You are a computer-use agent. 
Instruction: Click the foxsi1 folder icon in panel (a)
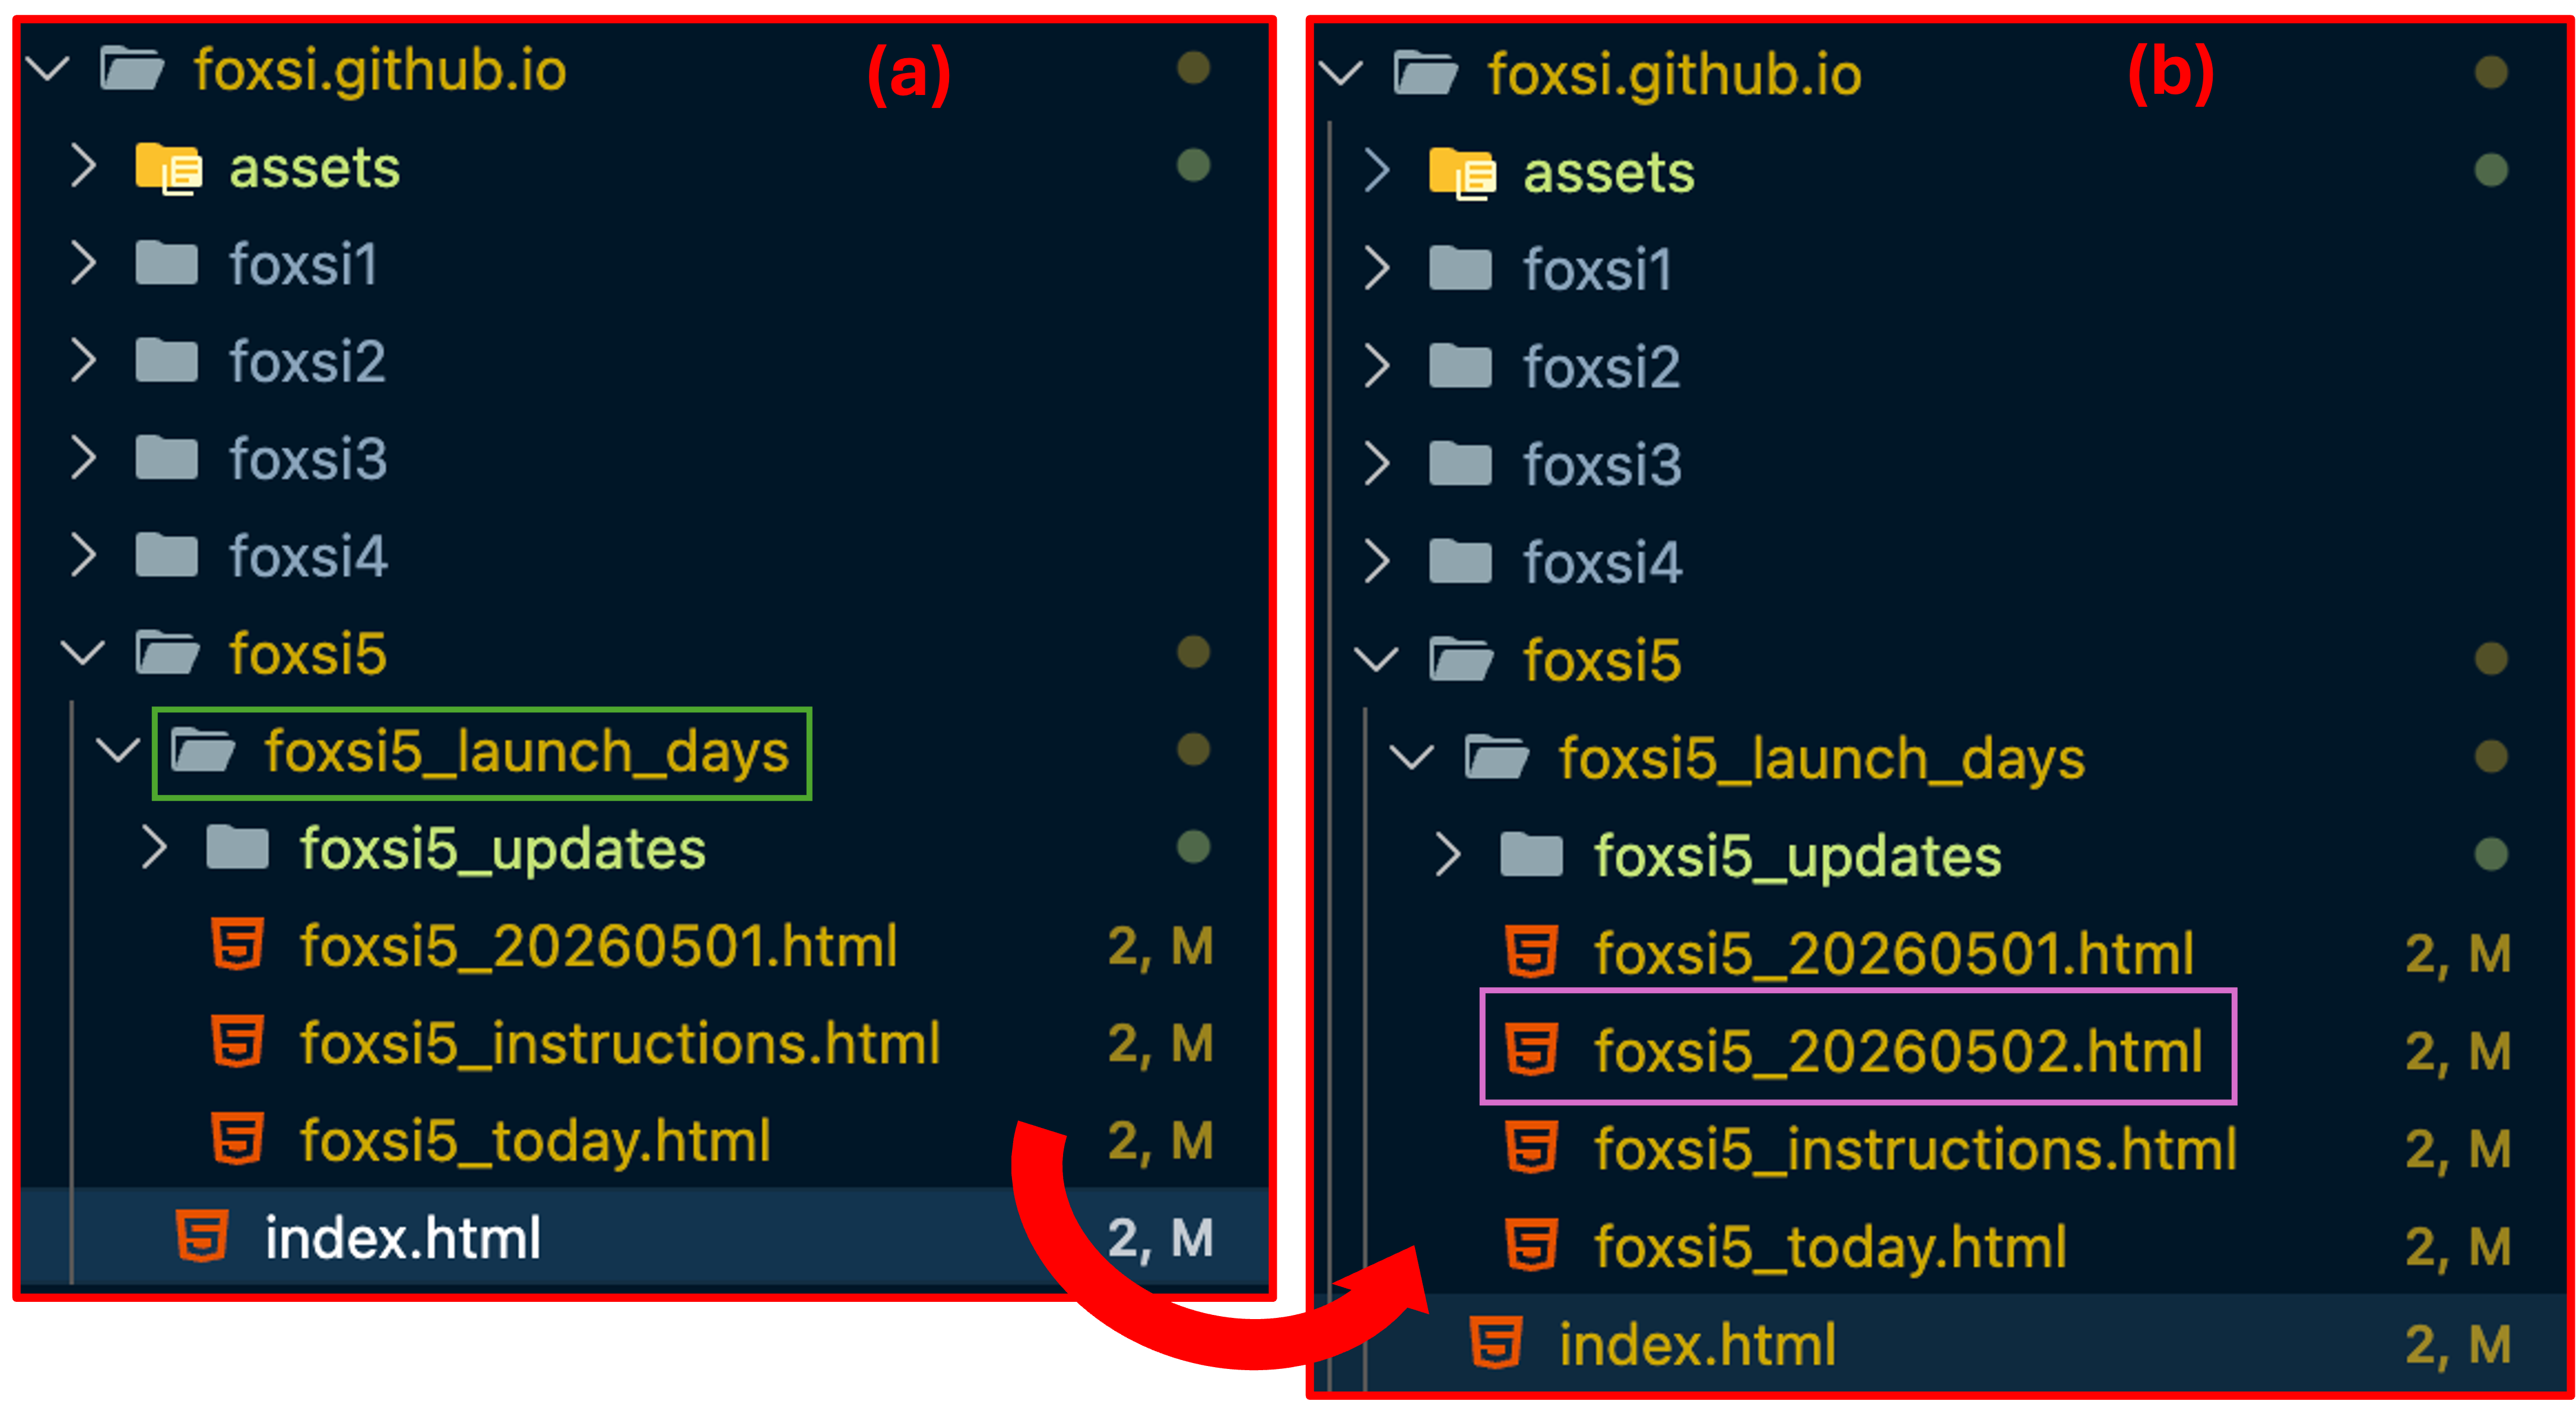166,264
